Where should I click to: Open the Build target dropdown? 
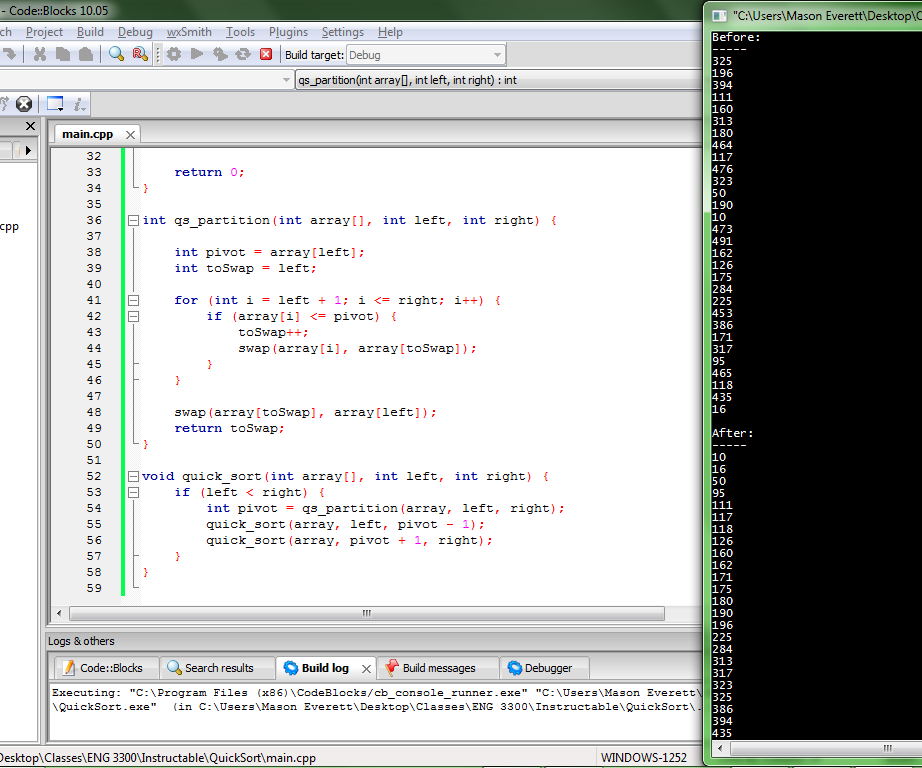497,55
